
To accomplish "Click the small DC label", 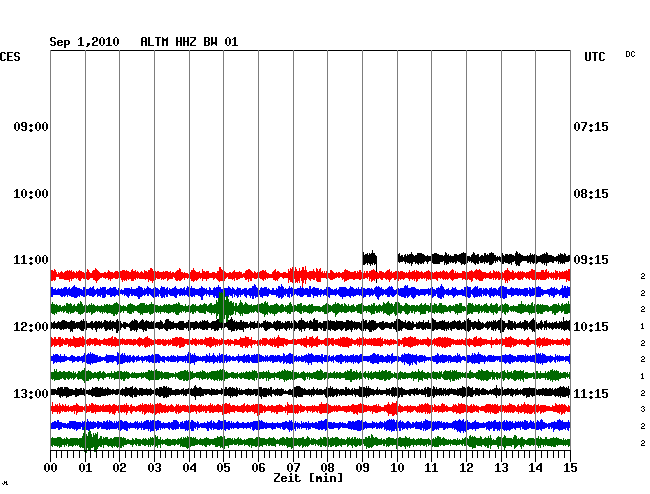I will point(630,54).
